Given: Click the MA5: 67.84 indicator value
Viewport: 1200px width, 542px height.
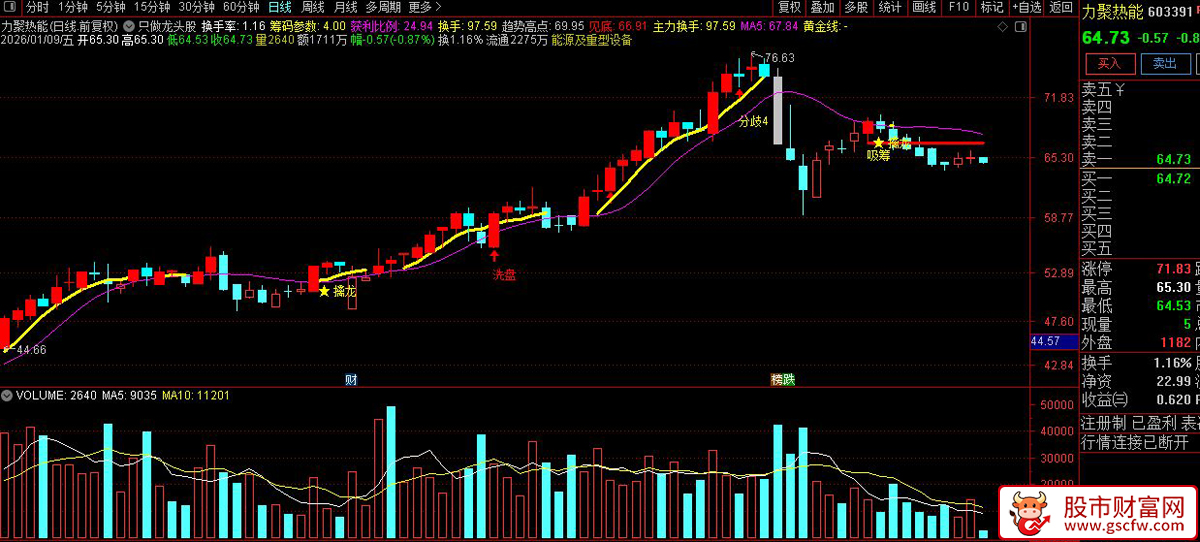Looking at the screenshot, I should click(770, 25).
